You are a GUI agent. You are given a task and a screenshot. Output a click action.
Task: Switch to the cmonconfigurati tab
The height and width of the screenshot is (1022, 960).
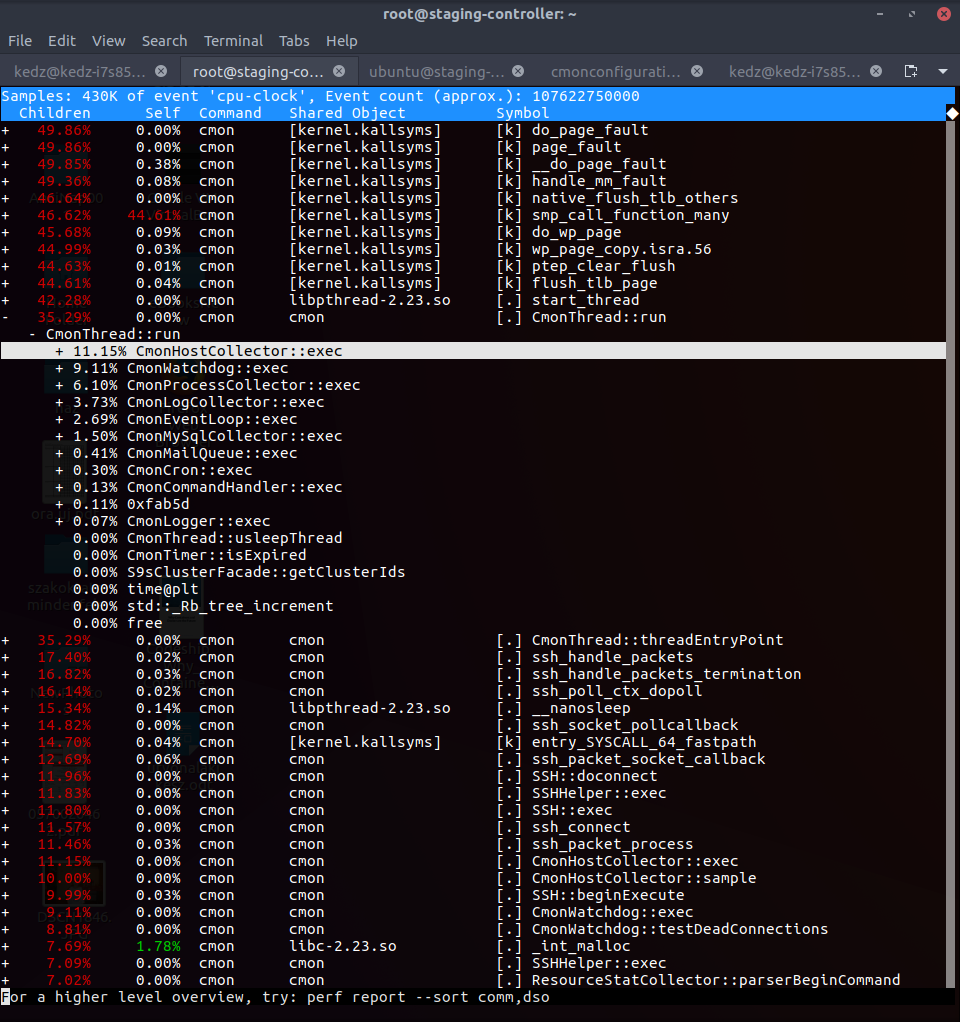tap(615, 72)
